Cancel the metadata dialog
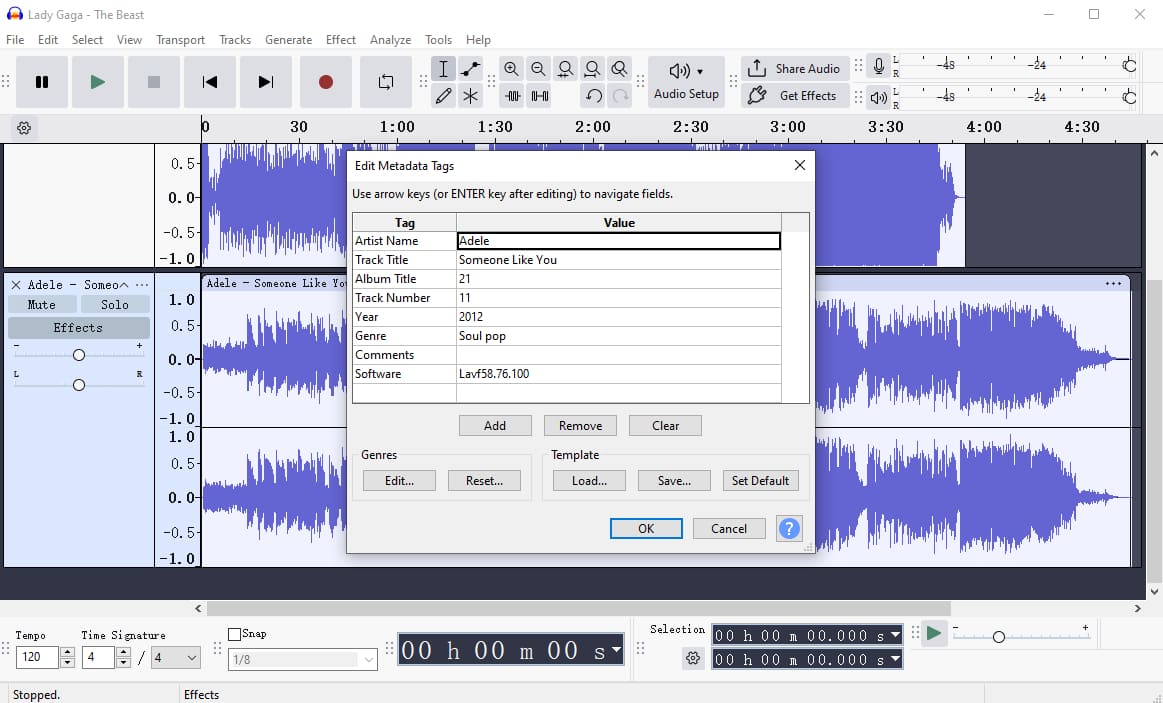 click(x=728, y=529)
